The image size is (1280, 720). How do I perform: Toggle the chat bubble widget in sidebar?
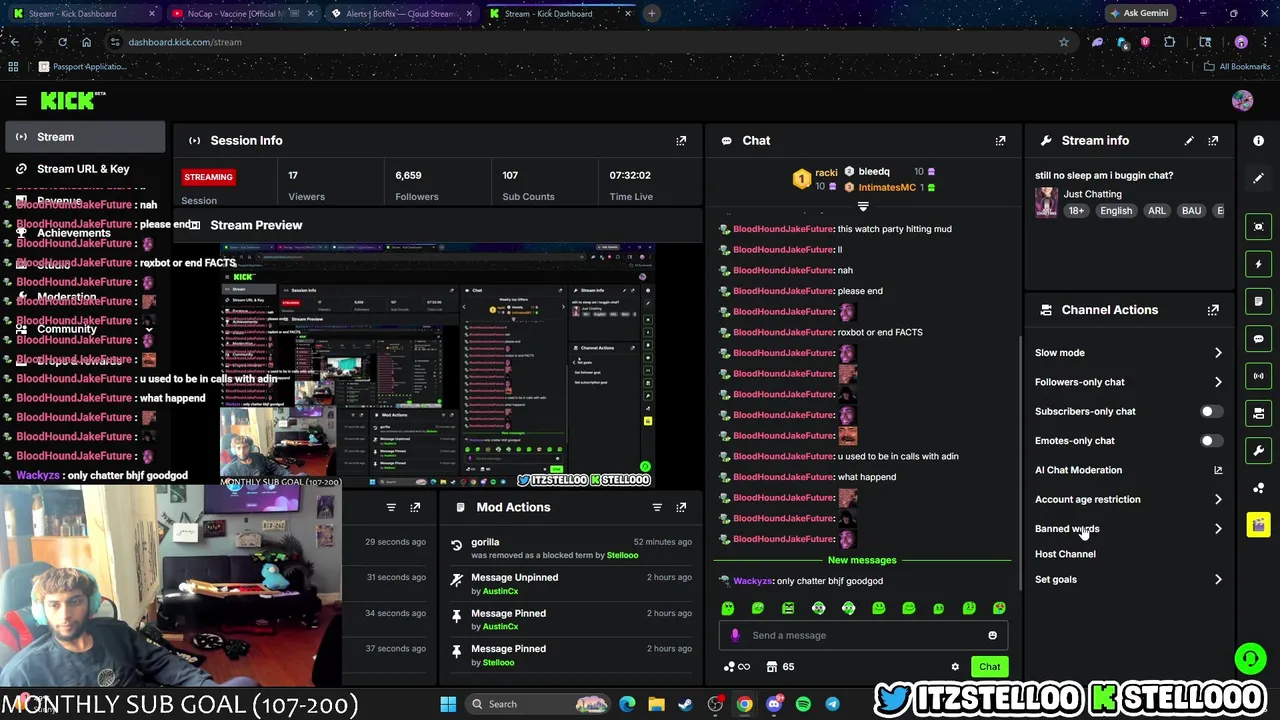[x=1258, y=339]
